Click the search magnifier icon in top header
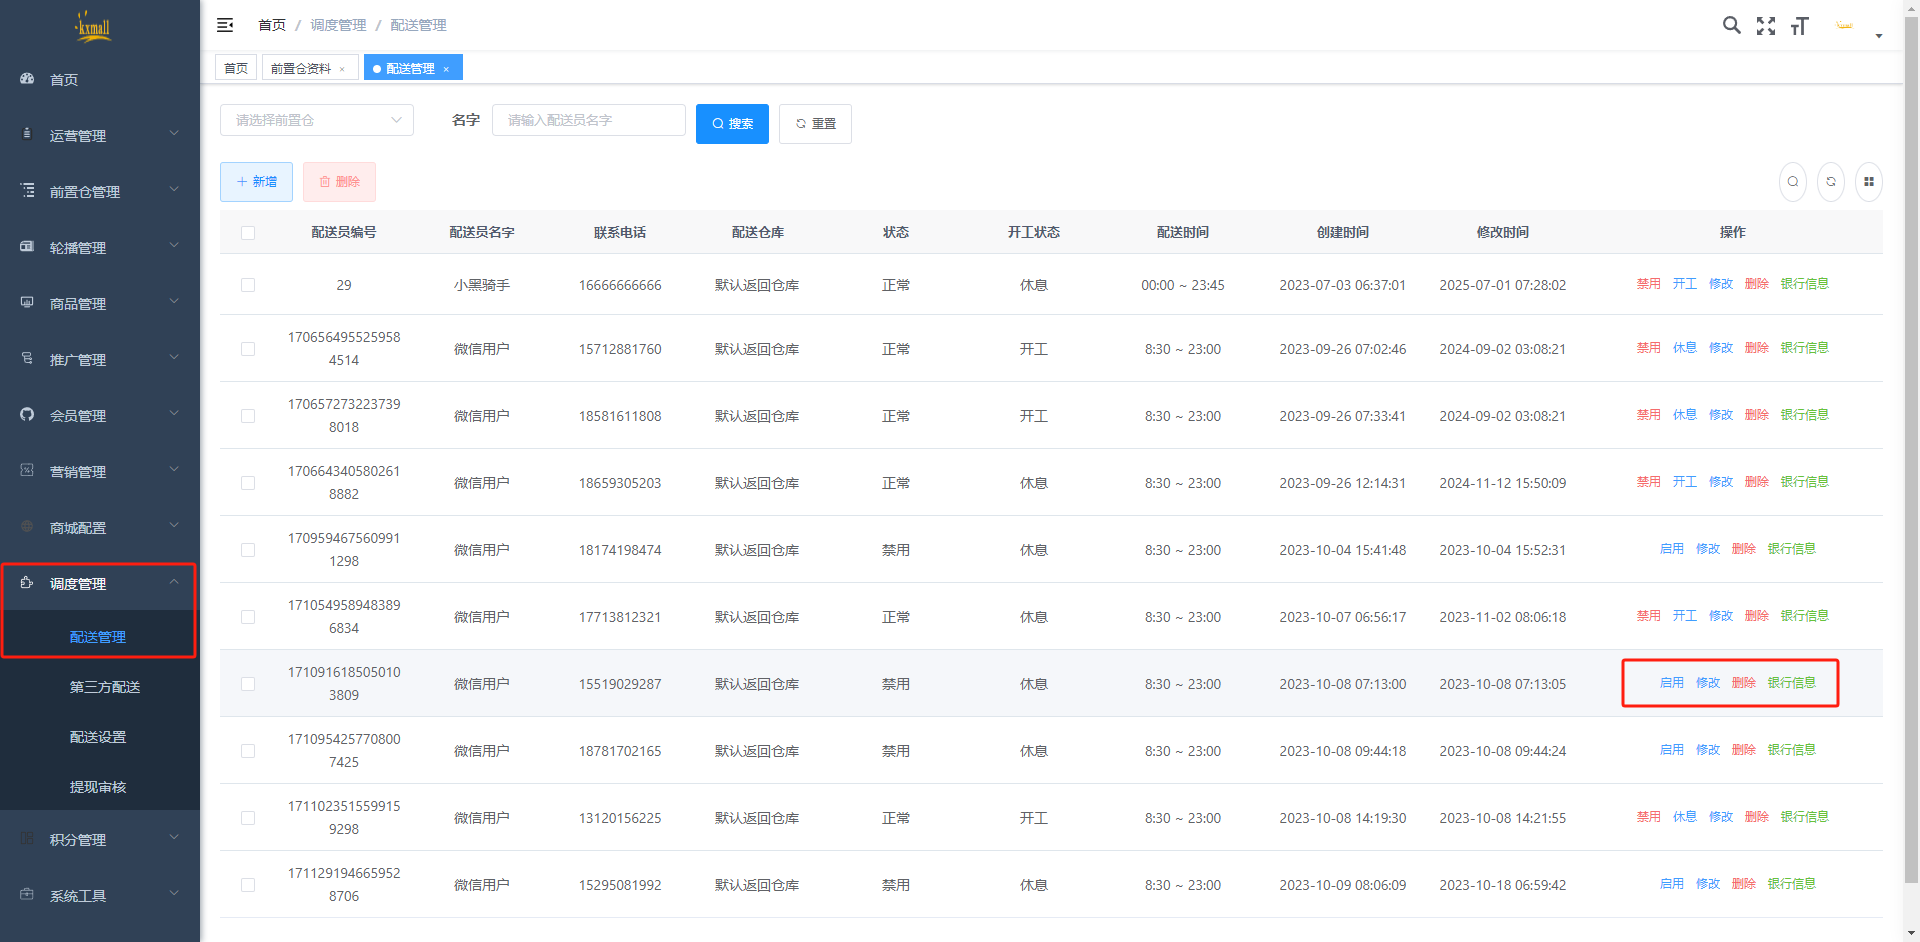 pyautogui.click(x=1731, y=25)
